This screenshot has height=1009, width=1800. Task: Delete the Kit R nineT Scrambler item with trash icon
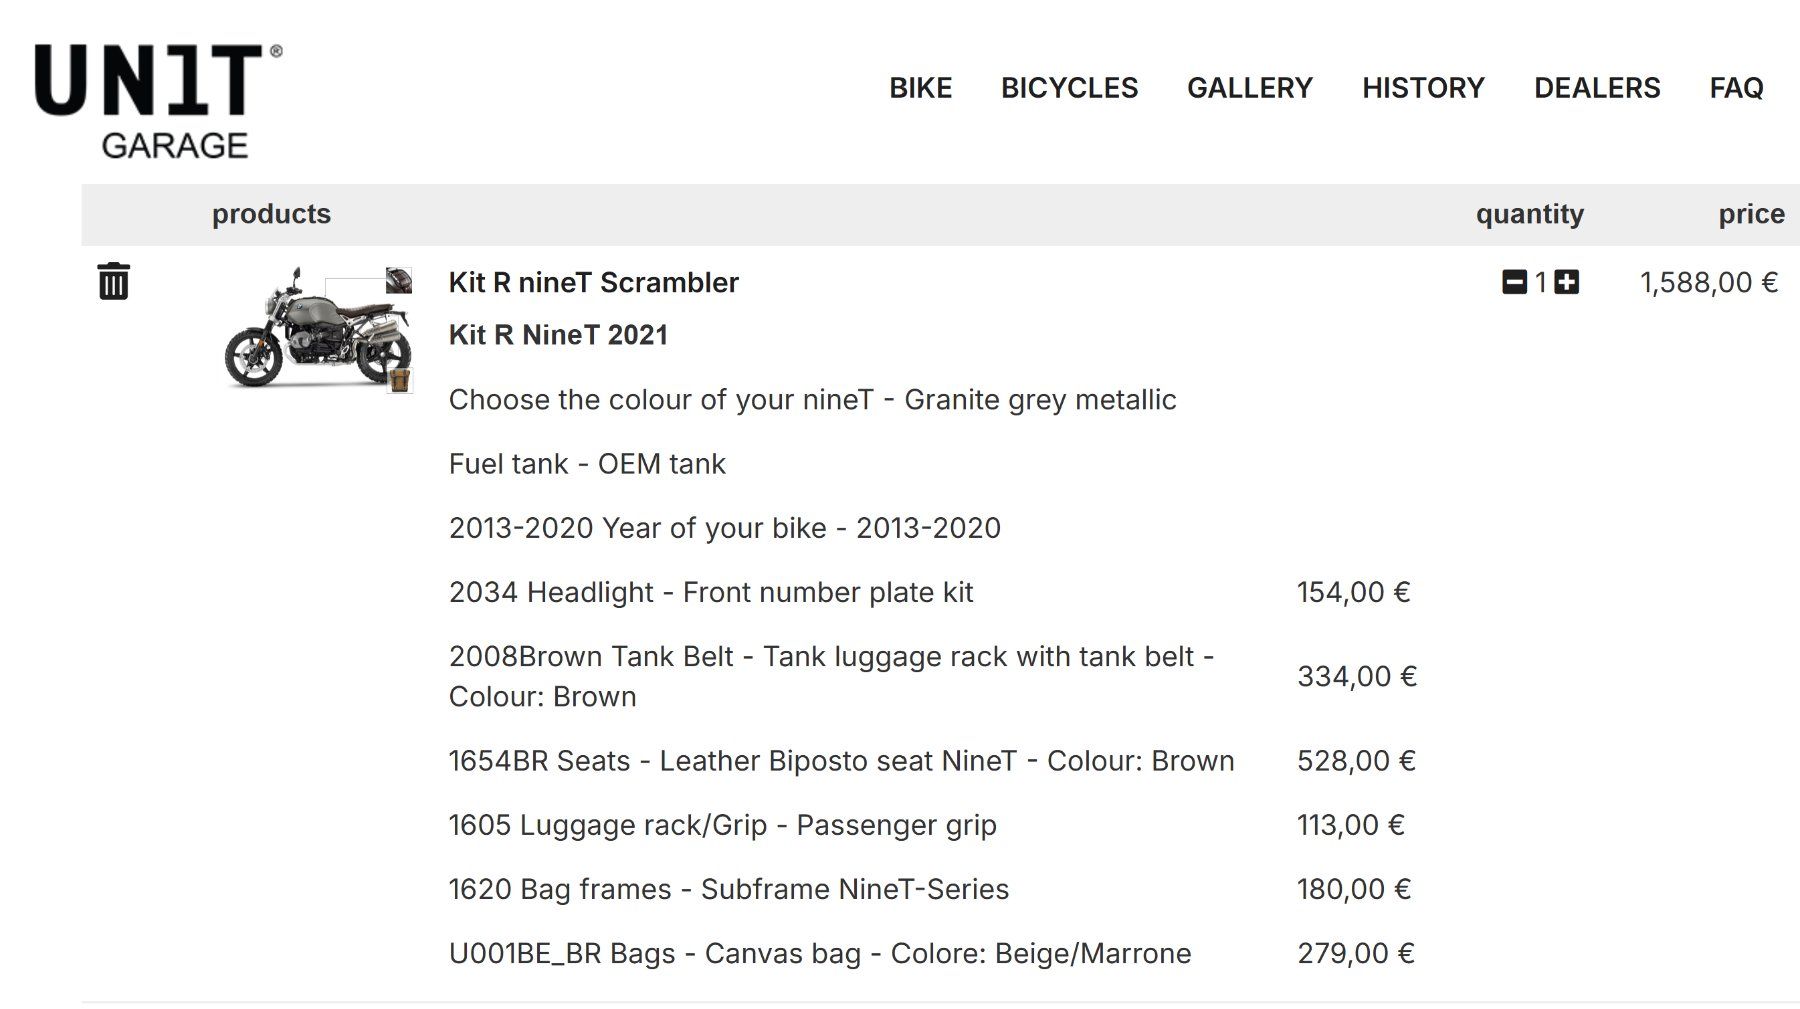pyautogui.click(x=113, y=281)
